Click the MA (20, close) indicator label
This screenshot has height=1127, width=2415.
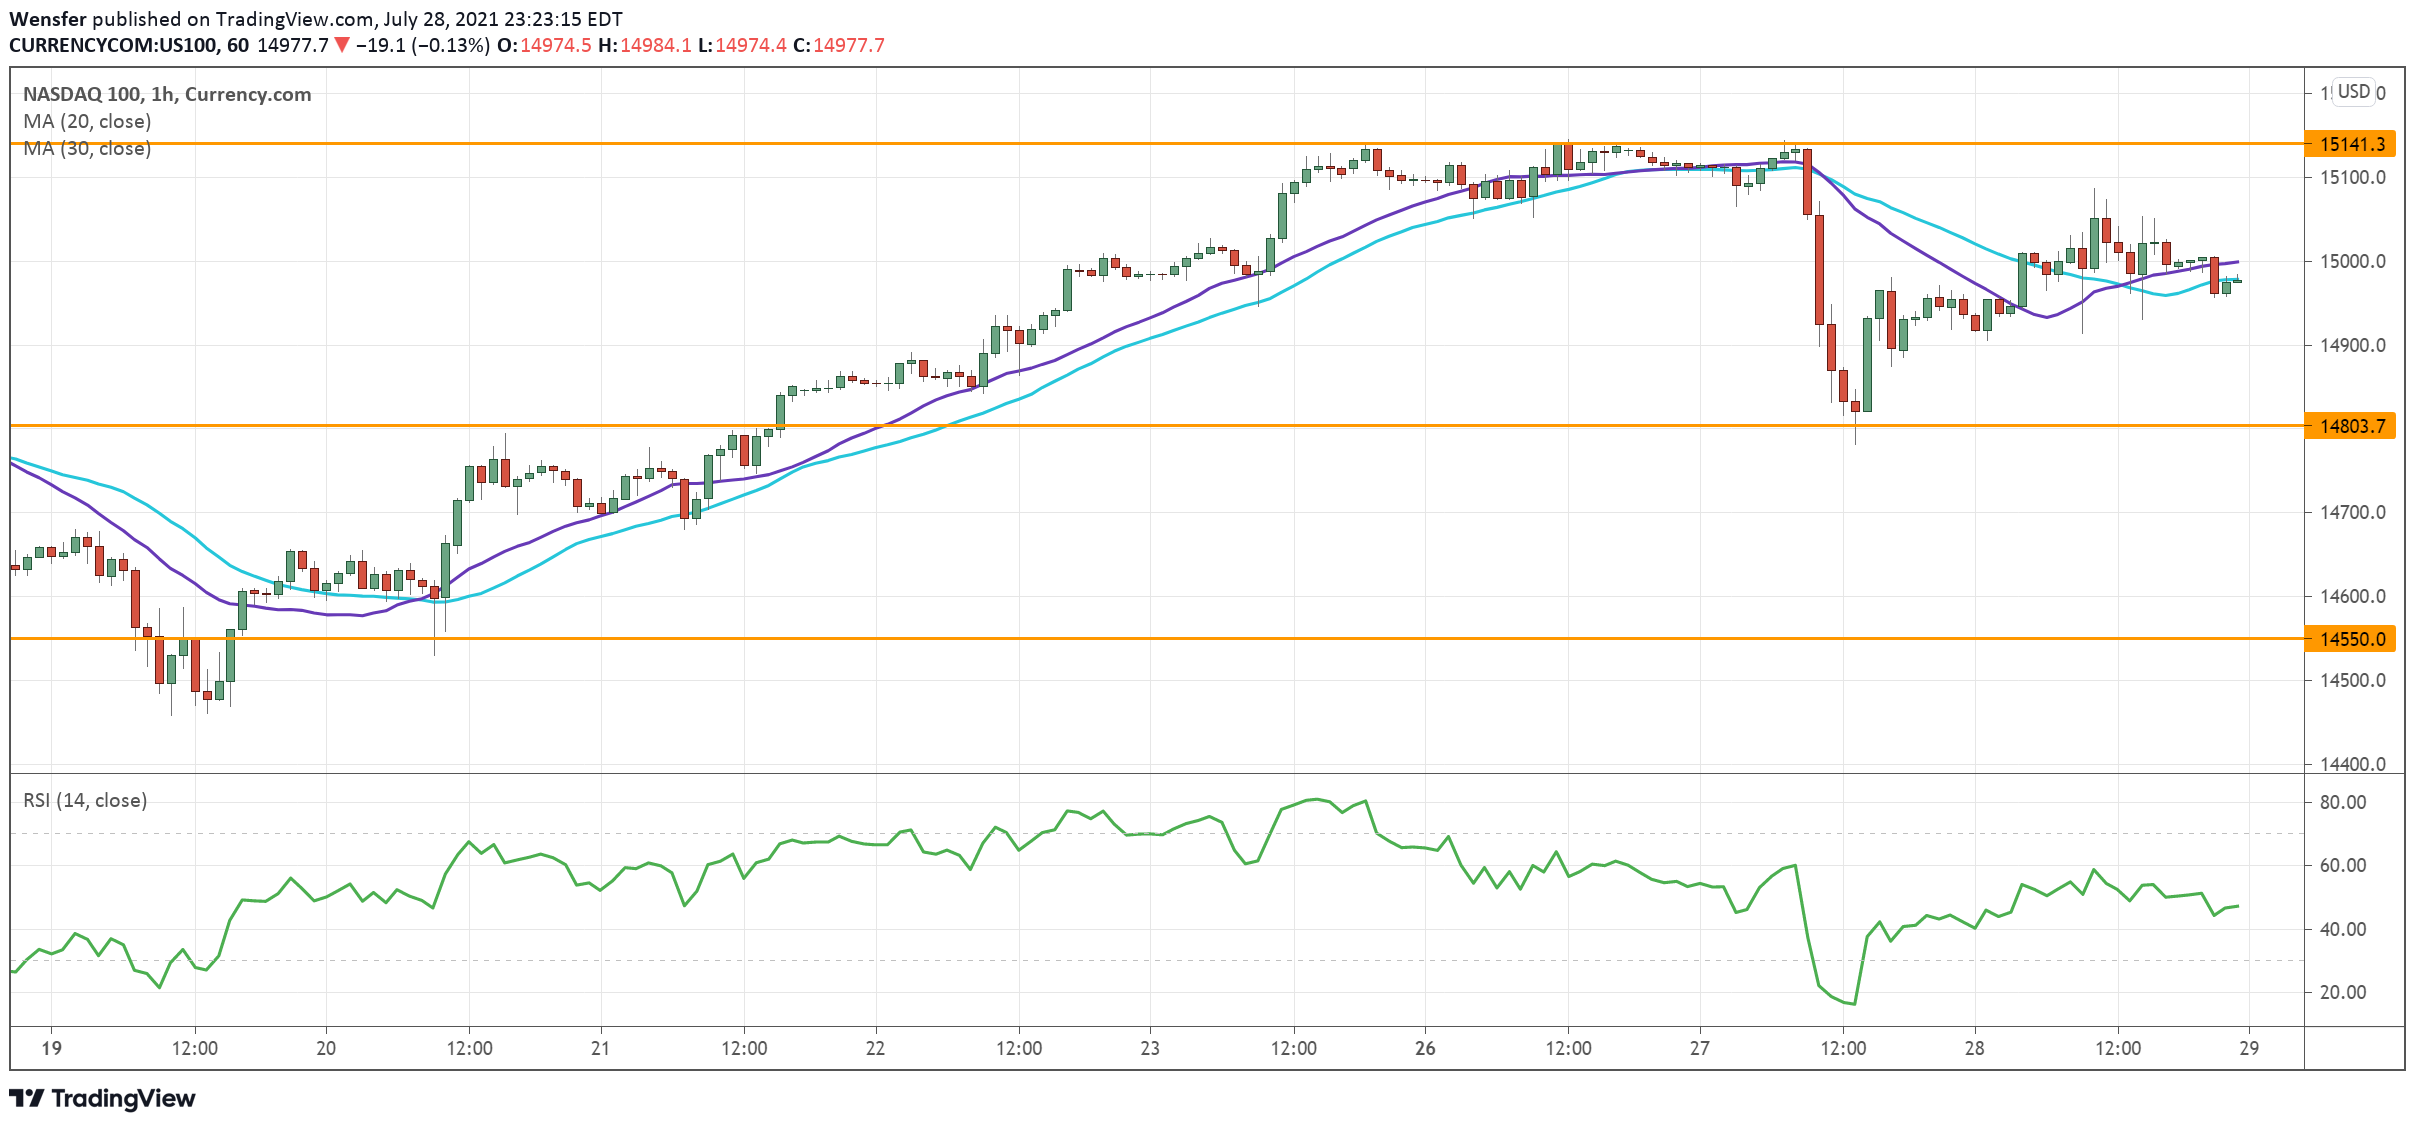click(87, 121)
